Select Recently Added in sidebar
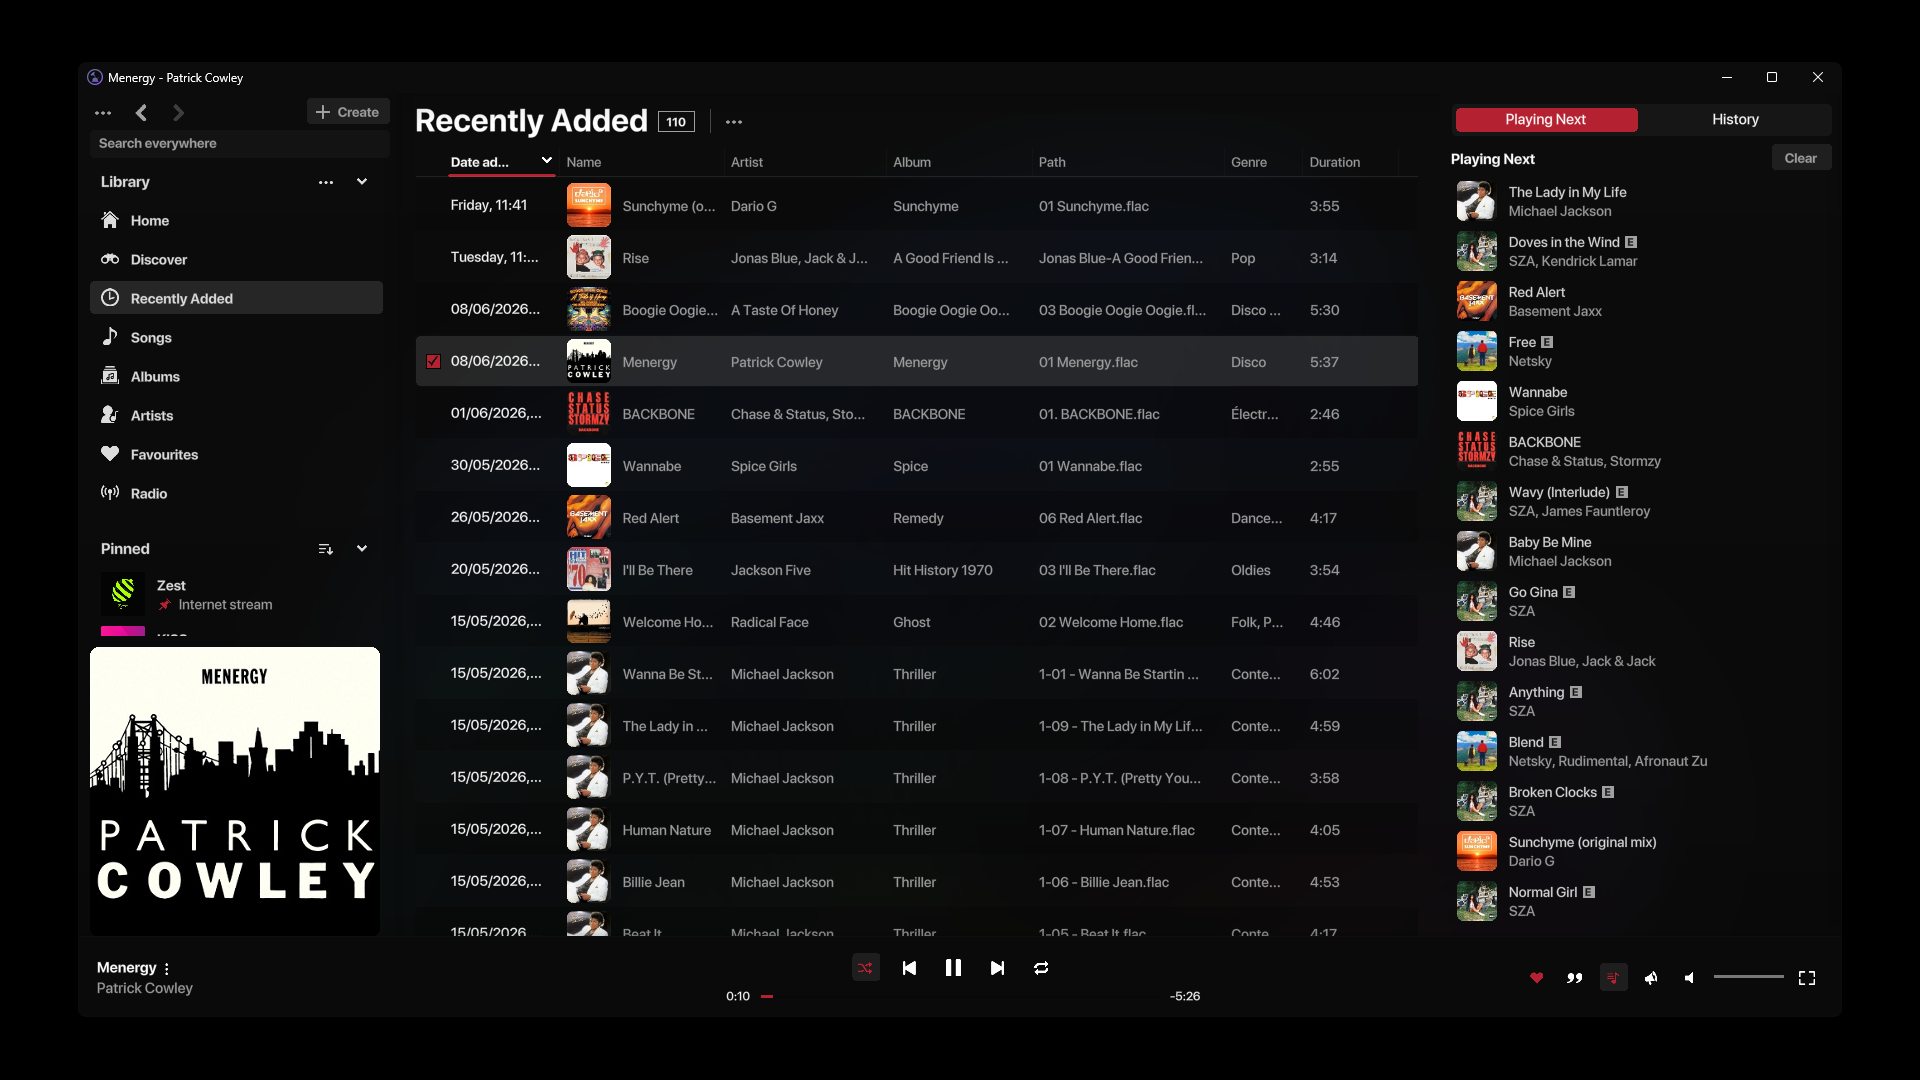This screenshot has height=1080, width=1920. coord(236,298)
